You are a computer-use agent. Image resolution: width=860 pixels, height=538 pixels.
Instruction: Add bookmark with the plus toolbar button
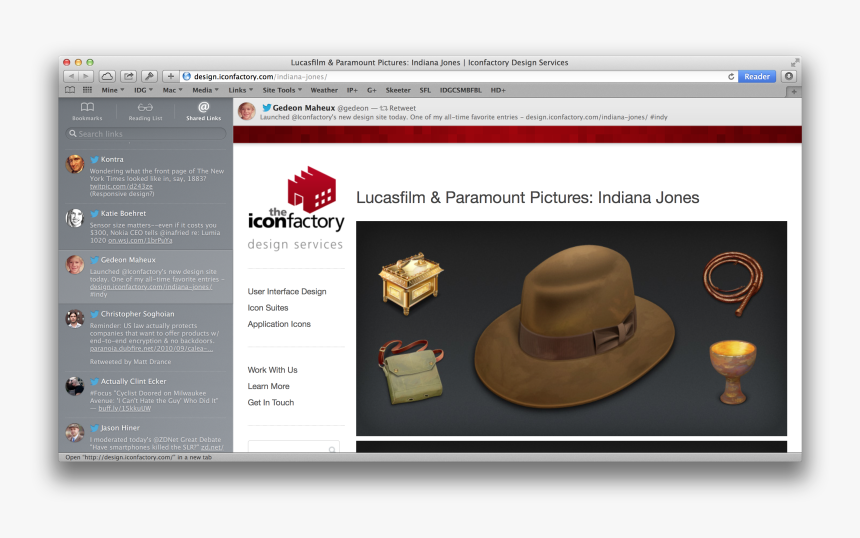[x=171, y=76]
